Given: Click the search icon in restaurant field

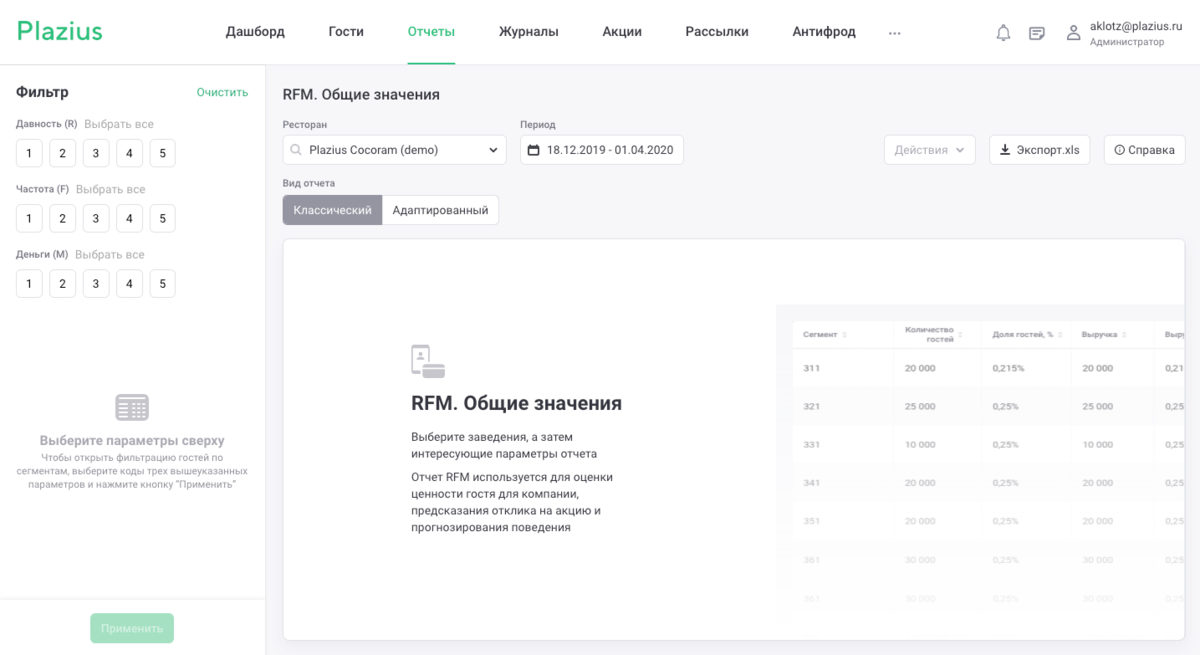Looking at the screenshot, I should (296, 150).
